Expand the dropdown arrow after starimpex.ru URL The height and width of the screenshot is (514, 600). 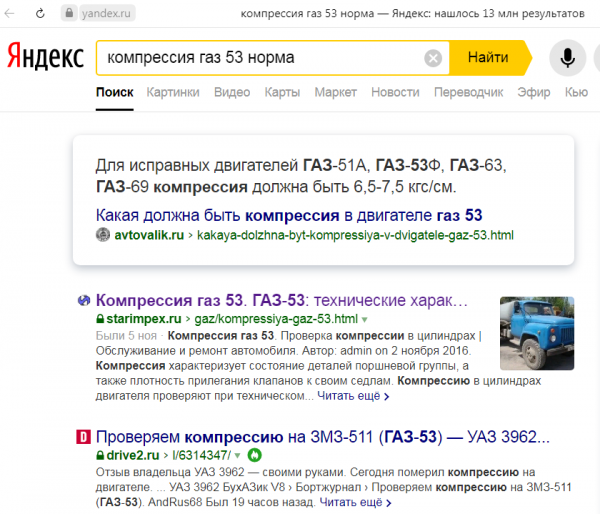(364, 318)
